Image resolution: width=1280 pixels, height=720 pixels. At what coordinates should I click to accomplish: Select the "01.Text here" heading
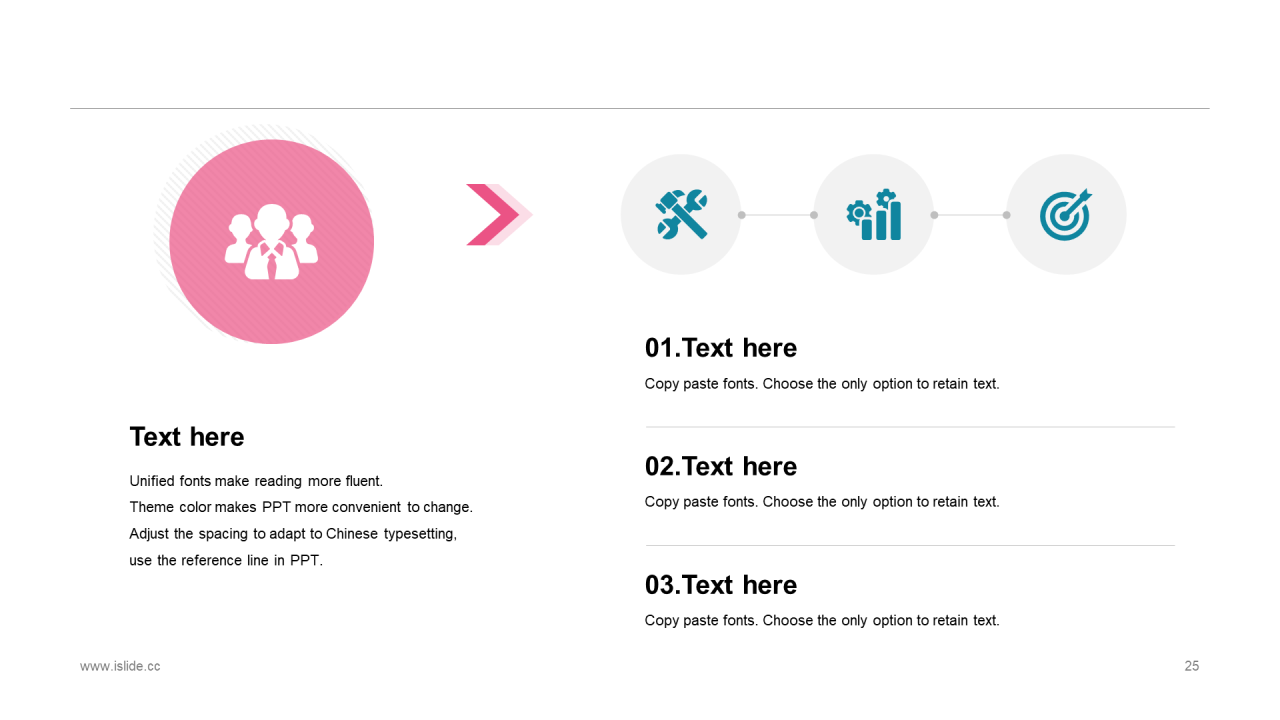(x=721, y=348)
